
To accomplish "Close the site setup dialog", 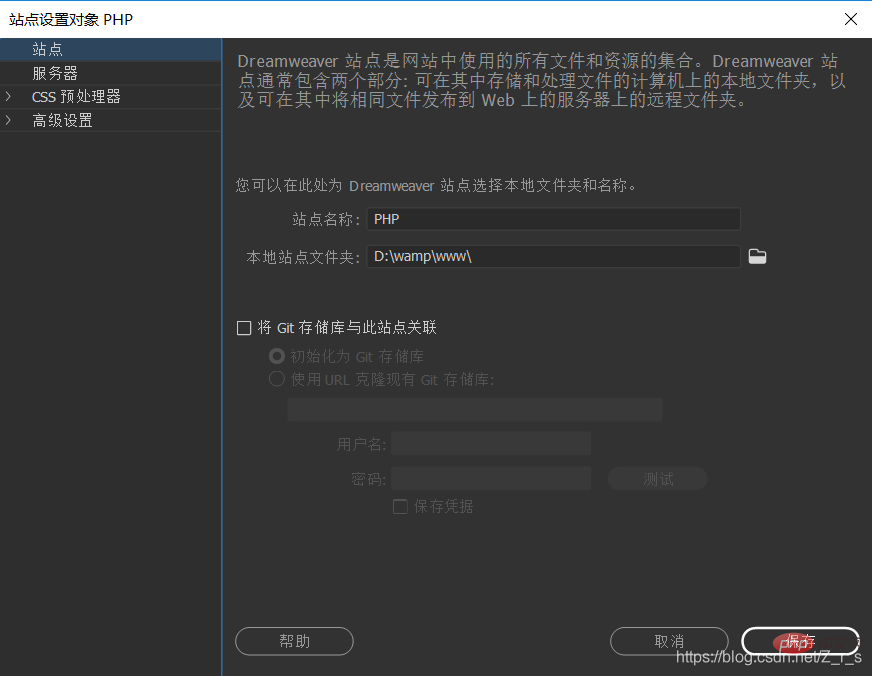I will [x=850, y=19].
